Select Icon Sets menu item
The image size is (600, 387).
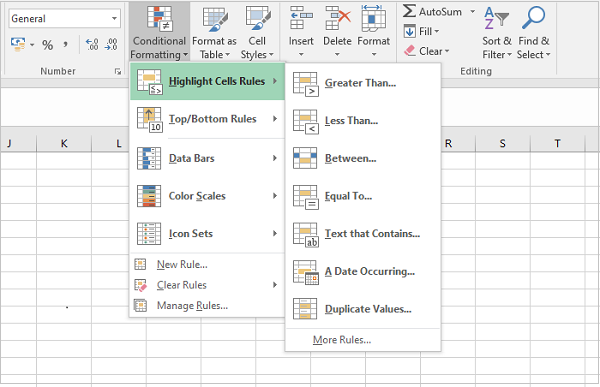click(x=207, y=234)
